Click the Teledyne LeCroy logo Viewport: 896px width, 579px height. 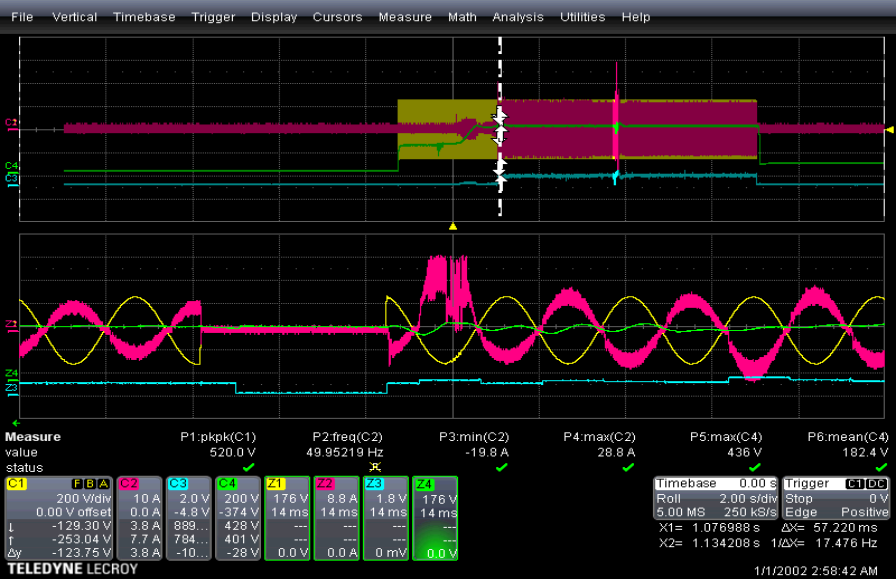point(73,569)
